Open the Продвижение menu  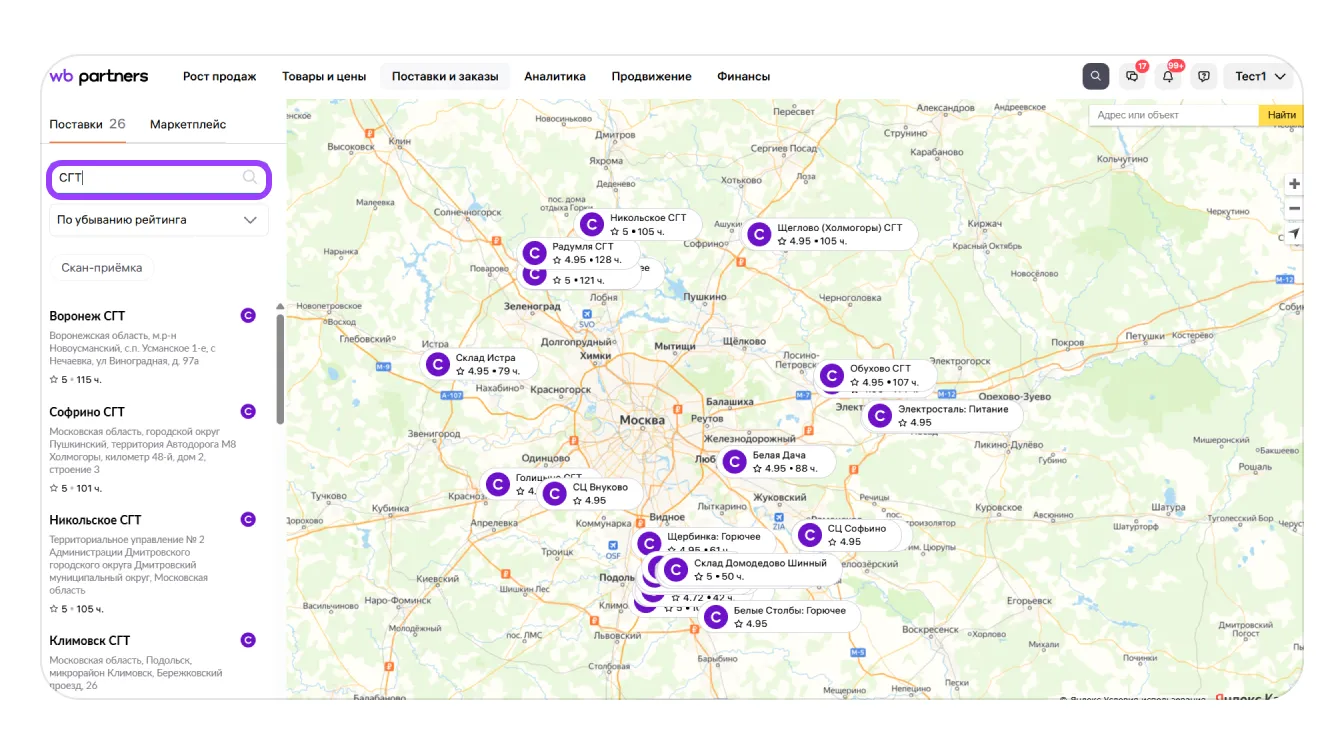[651, 76]
